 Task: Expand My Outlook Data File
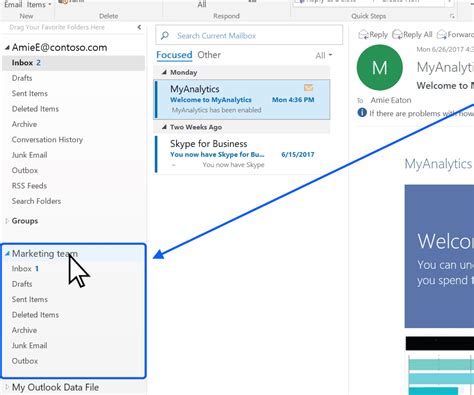(x=7, y=387)
